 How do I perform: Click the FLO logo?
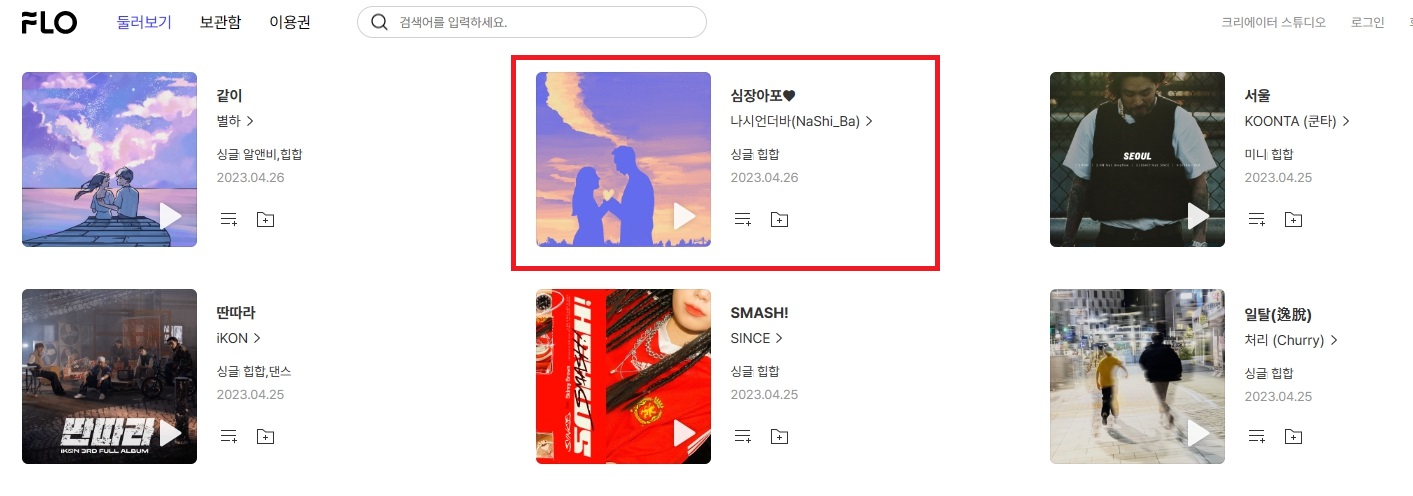(x=50, y=22)
